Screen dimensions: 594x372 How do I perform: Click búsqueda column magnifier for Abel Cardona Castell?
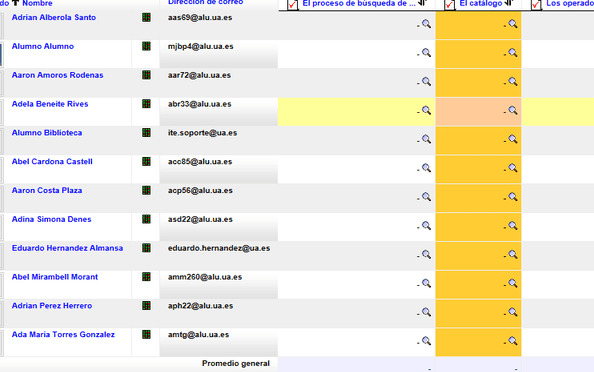(427, 168)
